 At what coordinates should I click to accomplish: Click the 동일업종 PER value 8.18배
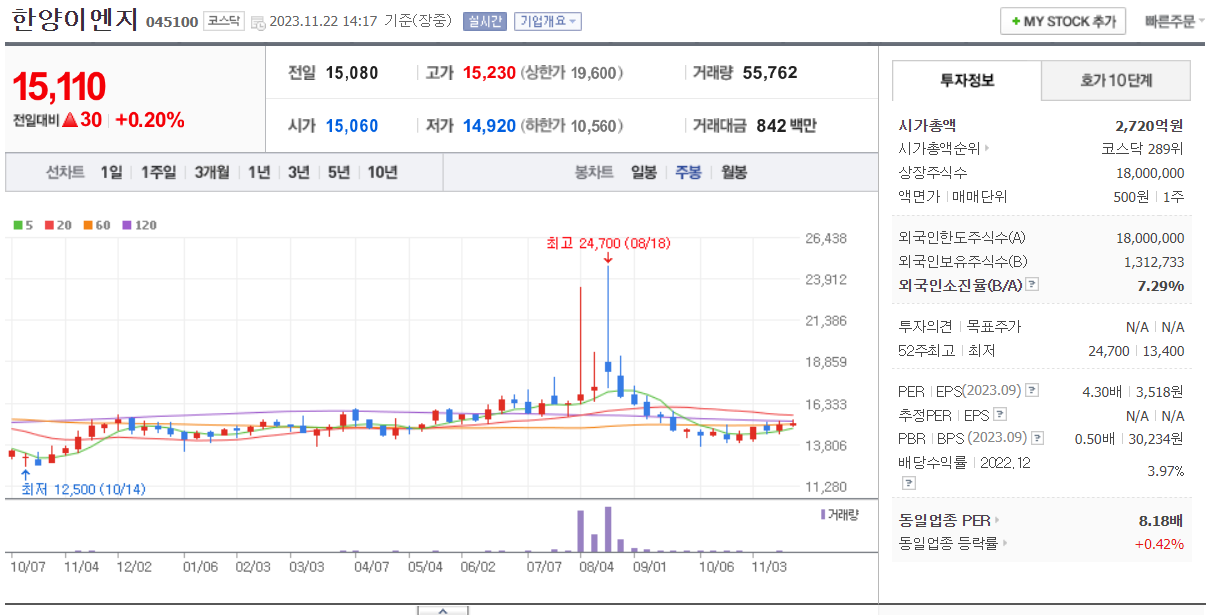coord(1161,520)
